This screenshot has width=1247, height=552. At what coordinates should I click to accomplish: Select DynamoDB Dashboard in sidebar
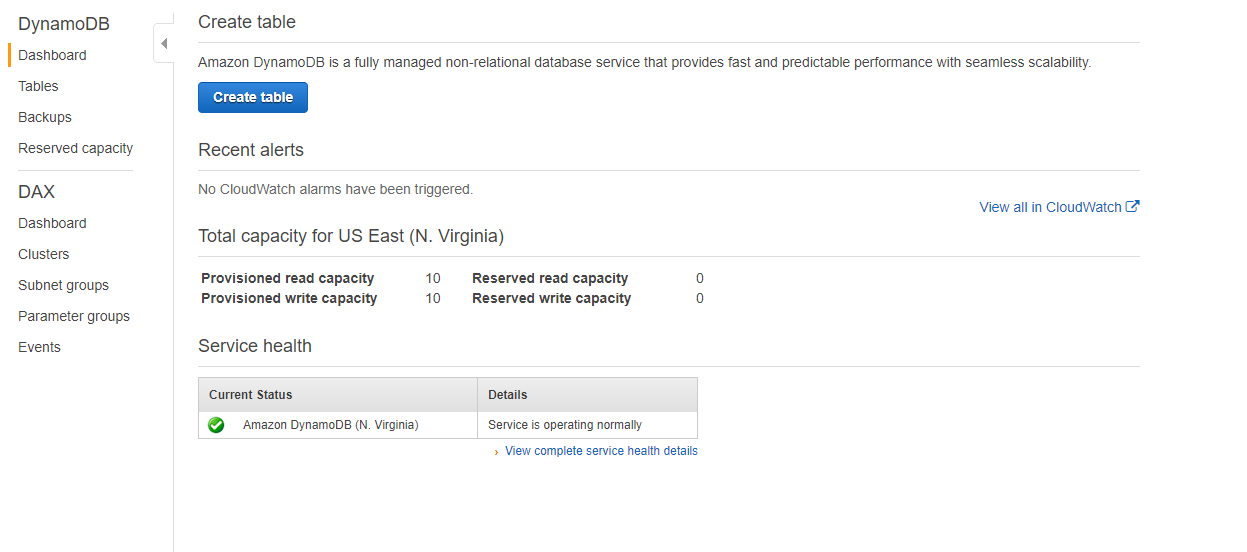click(x=52, y=55)
